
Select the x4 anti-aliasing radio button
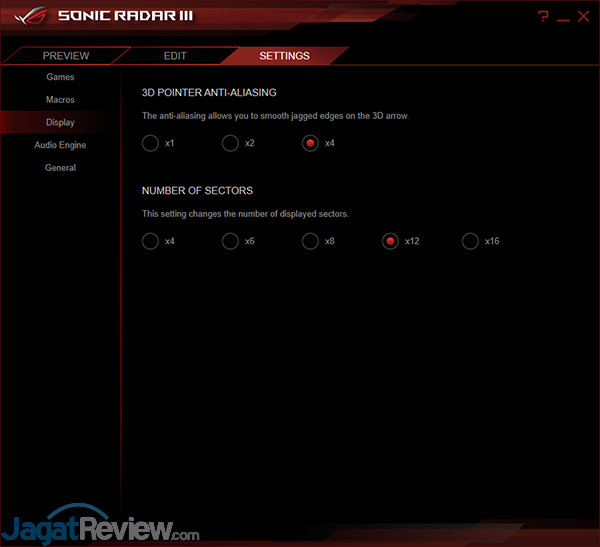[x=310, y=143]
